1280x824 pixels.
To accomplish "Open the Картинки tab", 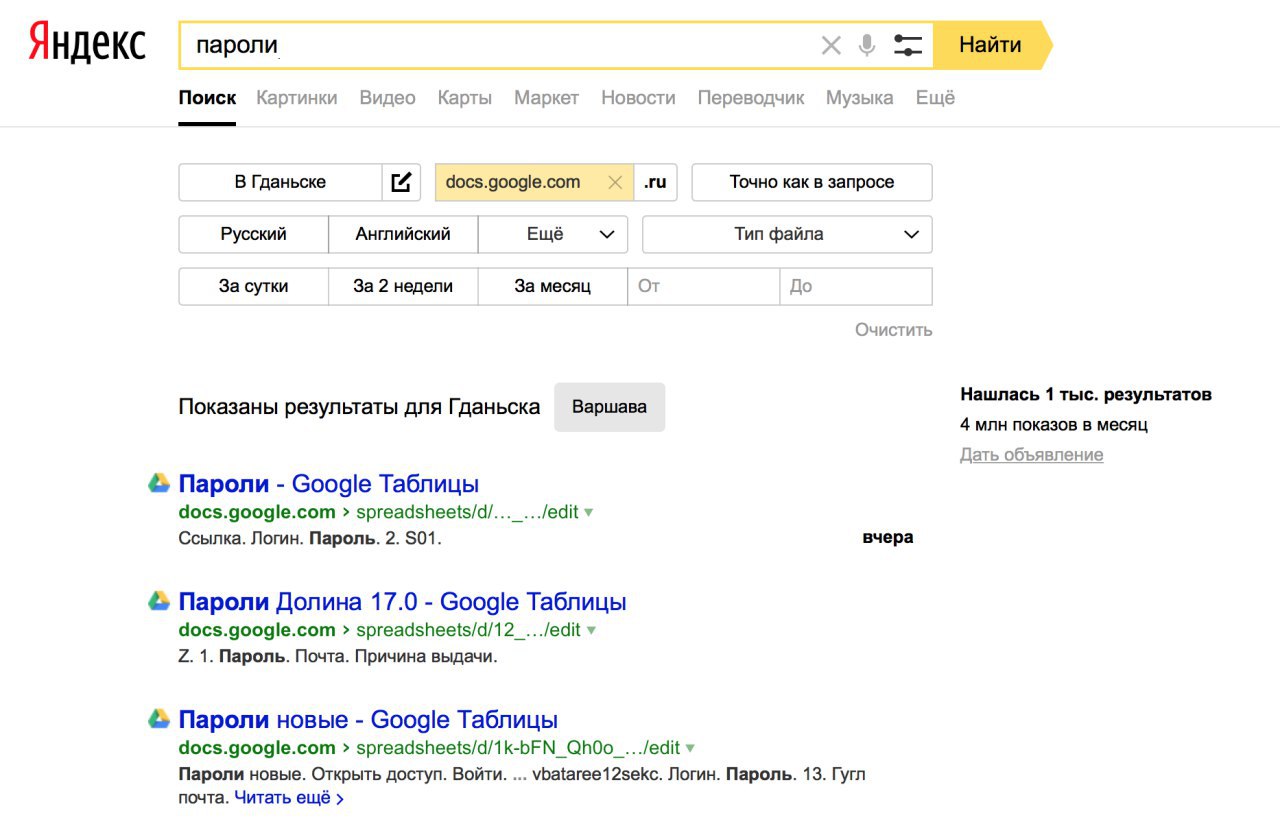I will tap(297, 98).
